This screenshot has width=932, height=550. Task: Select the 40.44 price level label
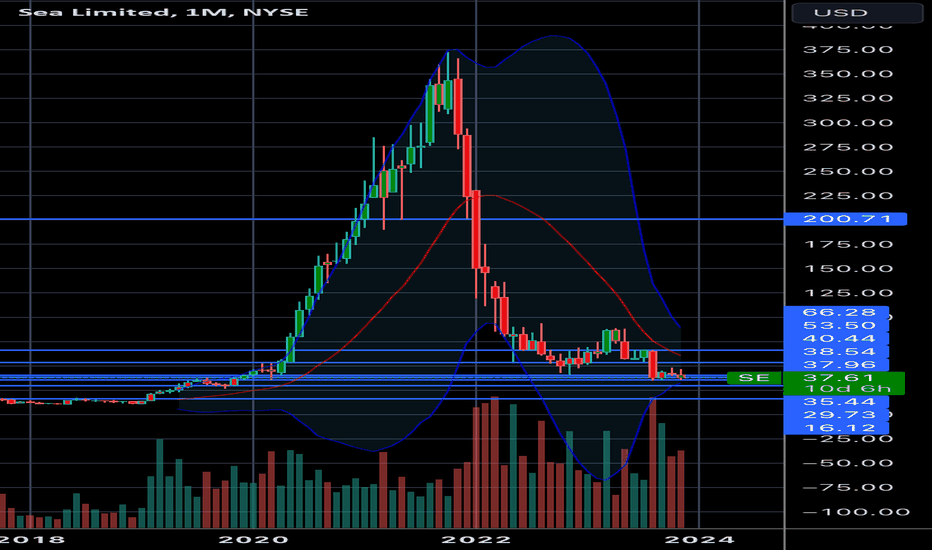click(x=837, y=338)
